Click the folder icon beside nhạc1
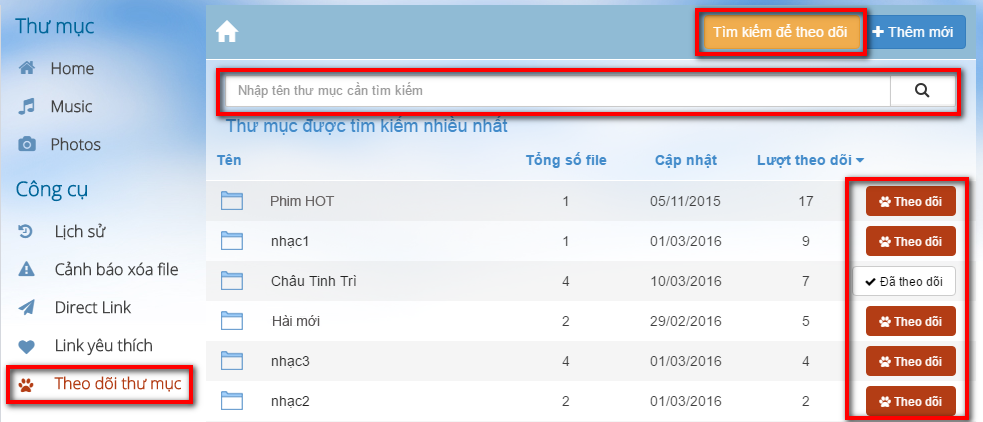Viewport: 983px width, 422px height. coord(232,241)
